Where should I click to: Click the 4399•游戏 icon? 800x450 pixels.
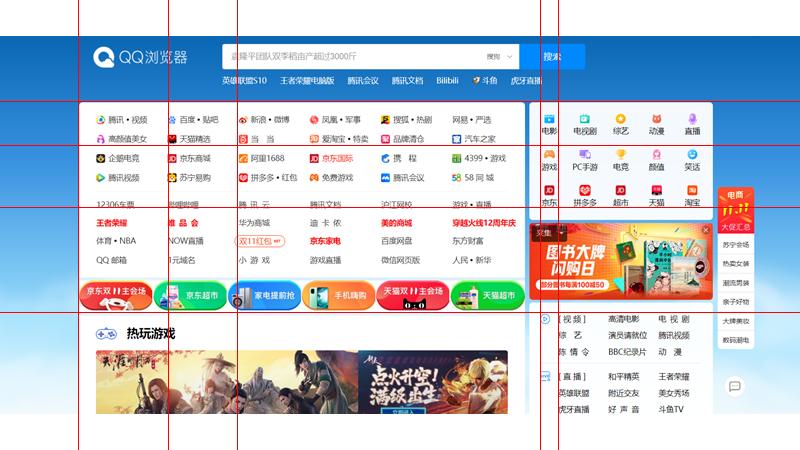click(x=457, y=159)
